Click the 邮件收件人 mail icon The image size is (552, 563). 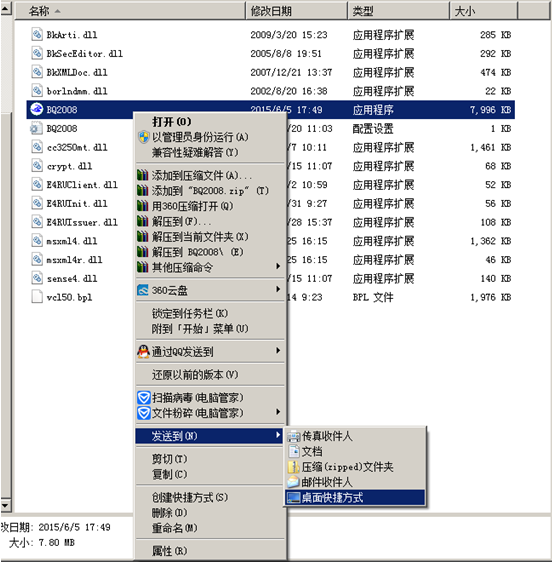(293, 482)
